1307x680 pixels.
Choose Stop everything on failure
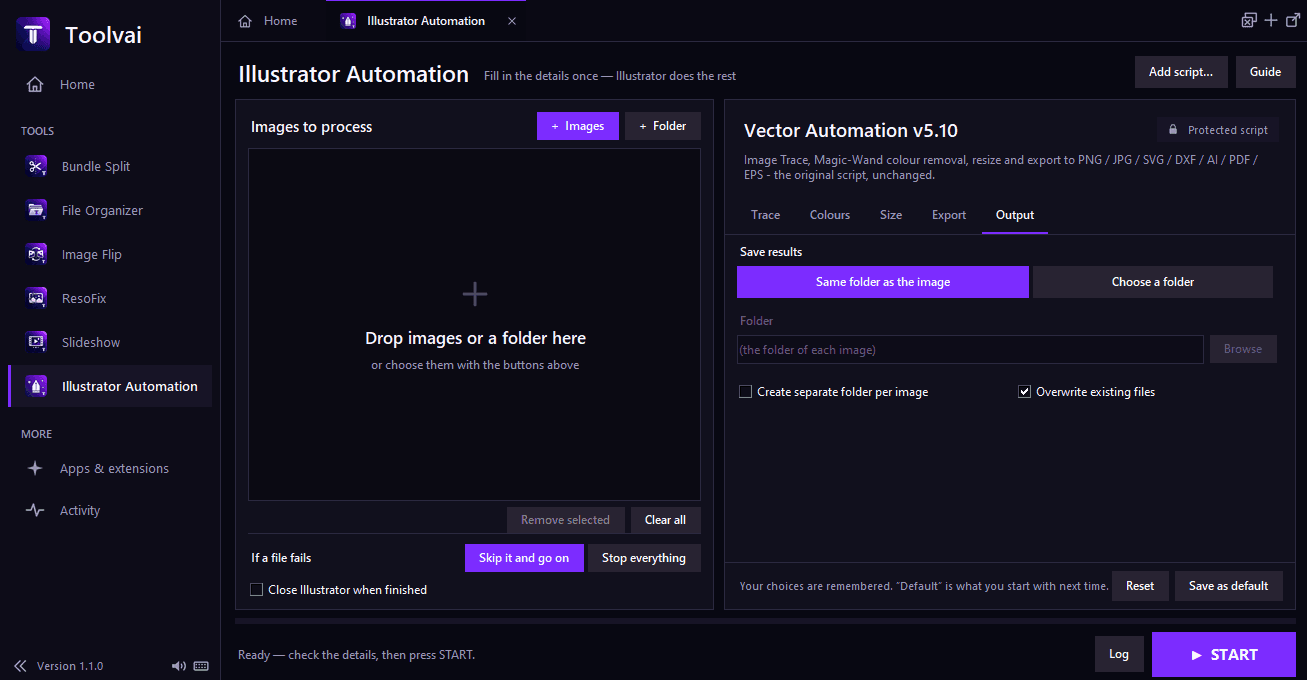coord(644,558)
